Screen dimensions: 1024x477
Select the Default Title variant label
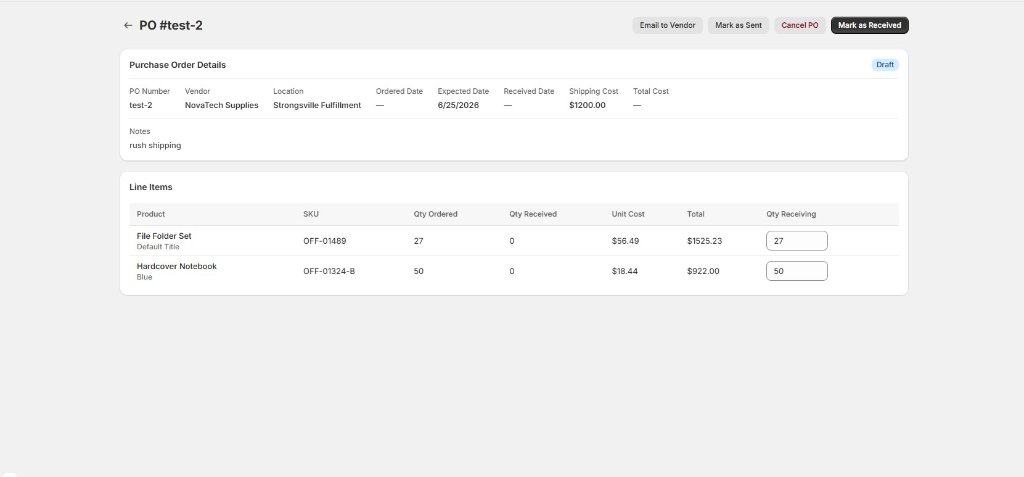(x=158, y=247)
